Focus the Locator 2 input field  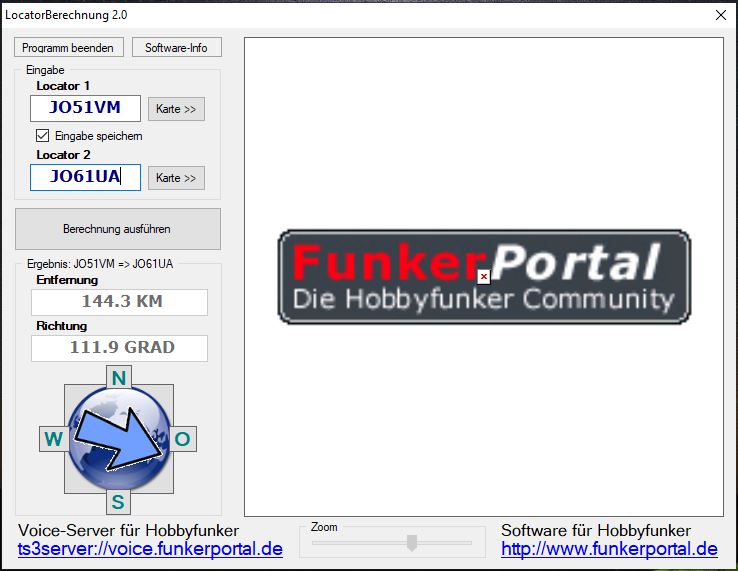coord(85,178)
